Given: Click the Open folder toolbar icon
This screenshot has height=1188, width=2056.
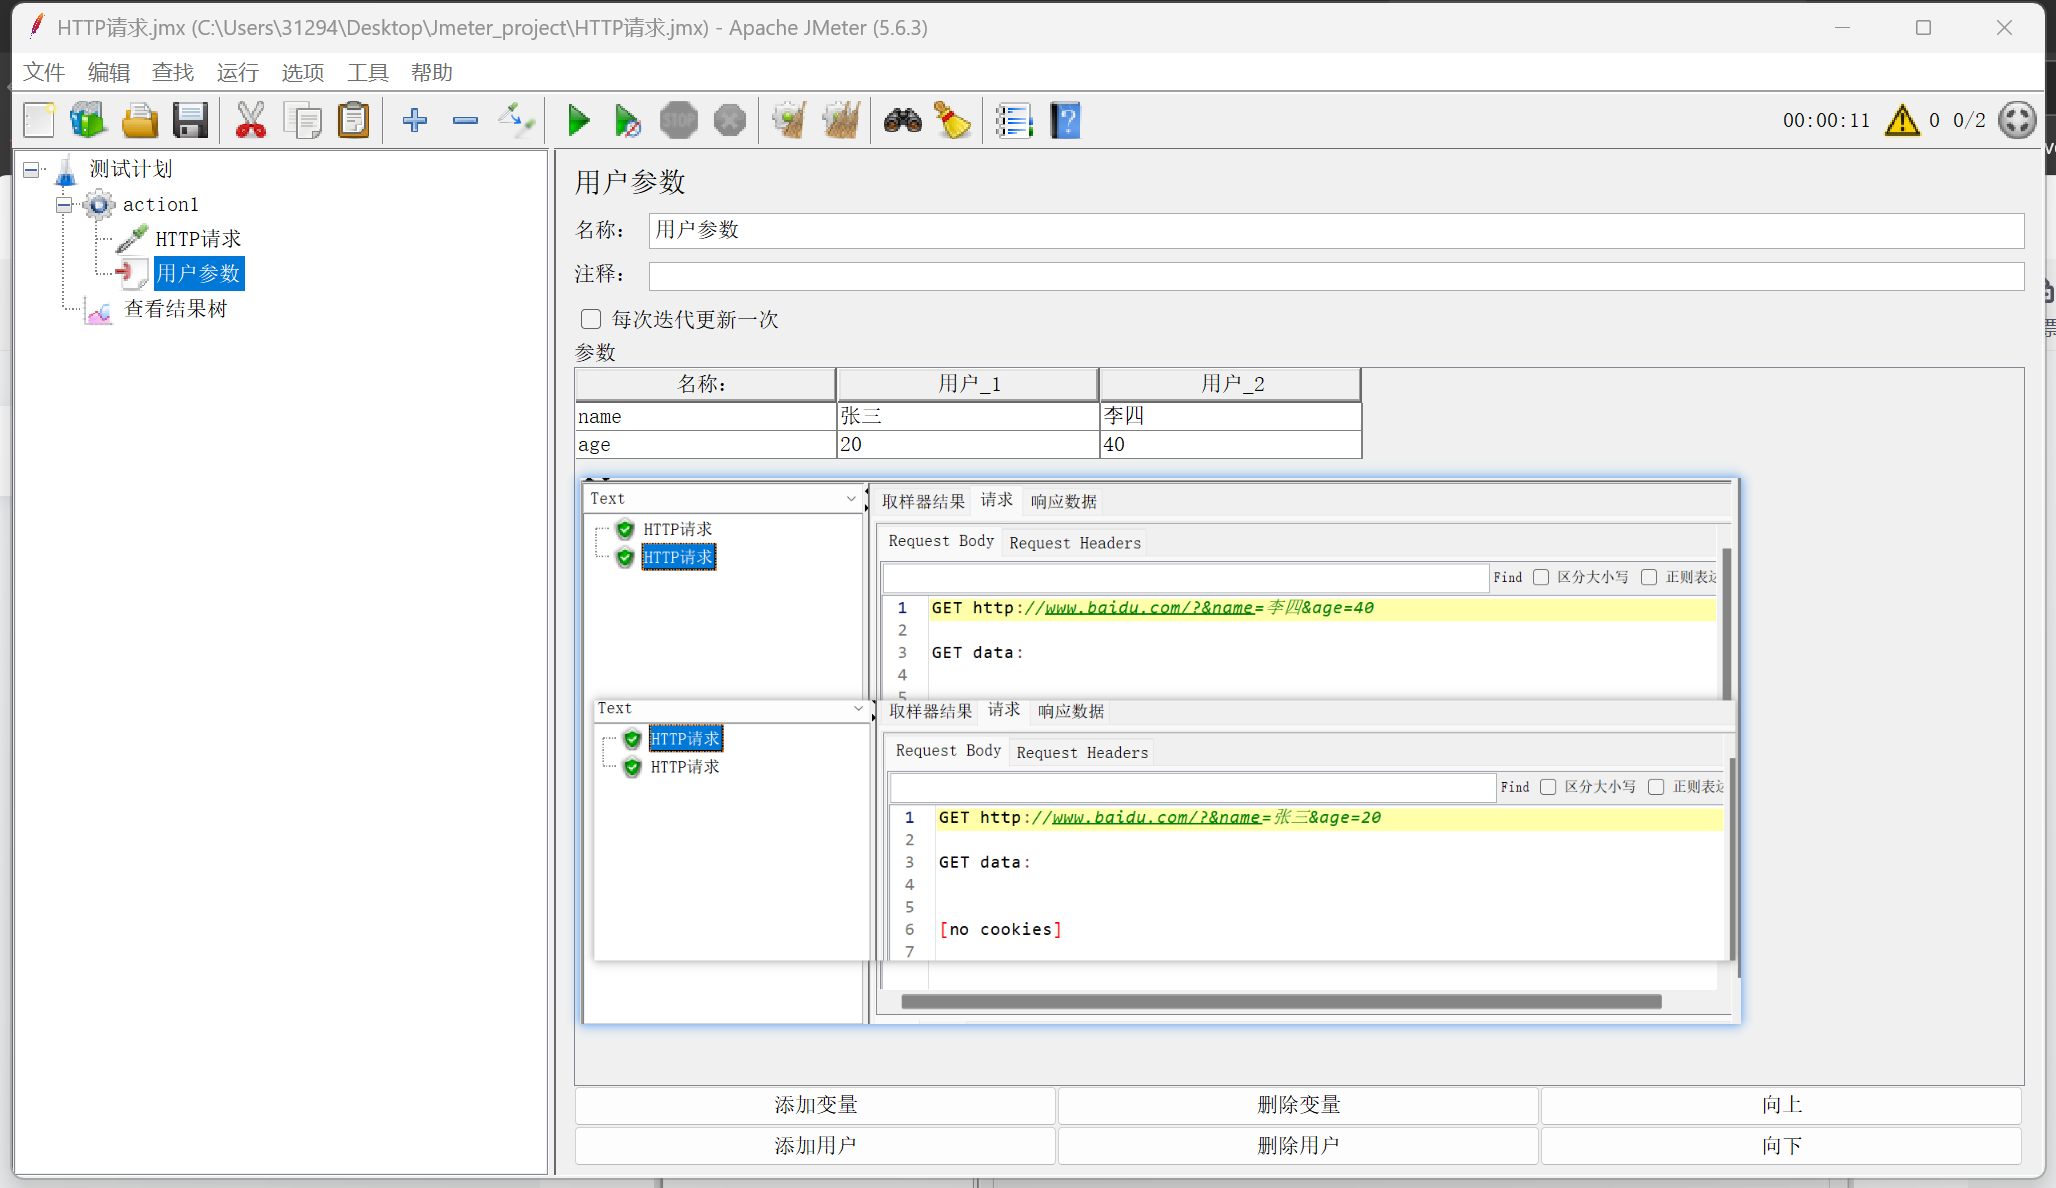Looking at the screenshot, I should coord(140,121).
